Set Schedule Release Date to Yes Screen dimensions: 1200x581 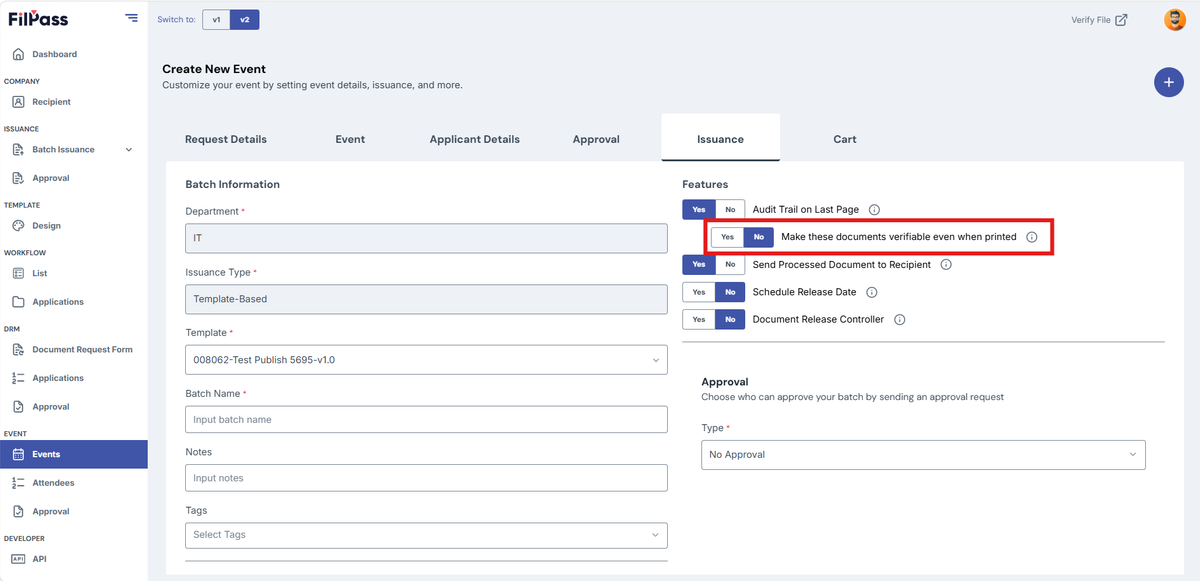click(x=699, y=292)
